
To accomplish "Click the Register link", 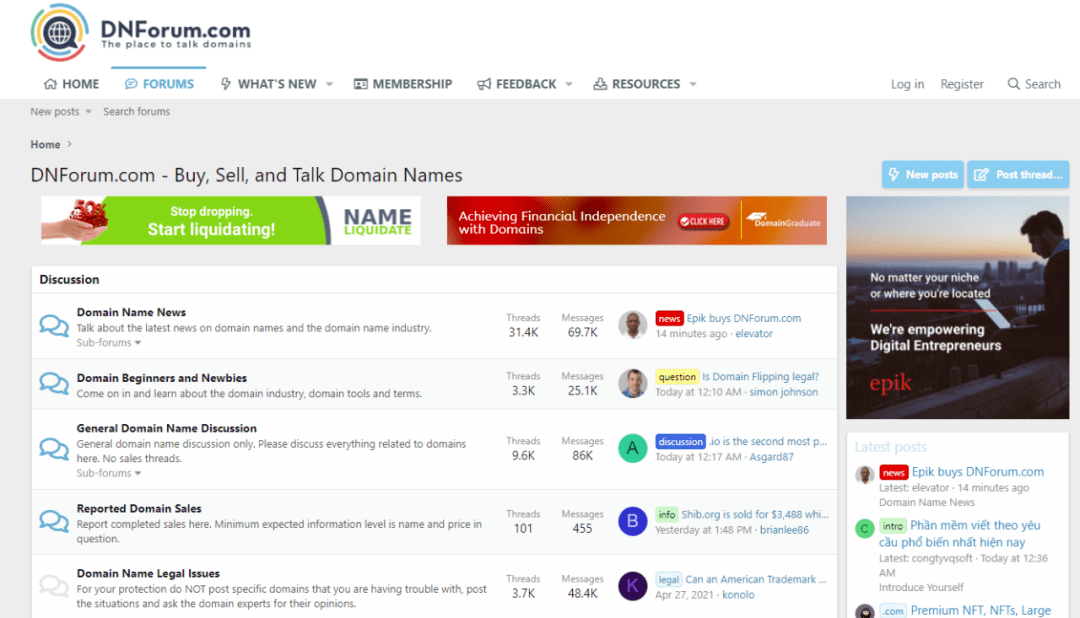I will coord(962,84).
